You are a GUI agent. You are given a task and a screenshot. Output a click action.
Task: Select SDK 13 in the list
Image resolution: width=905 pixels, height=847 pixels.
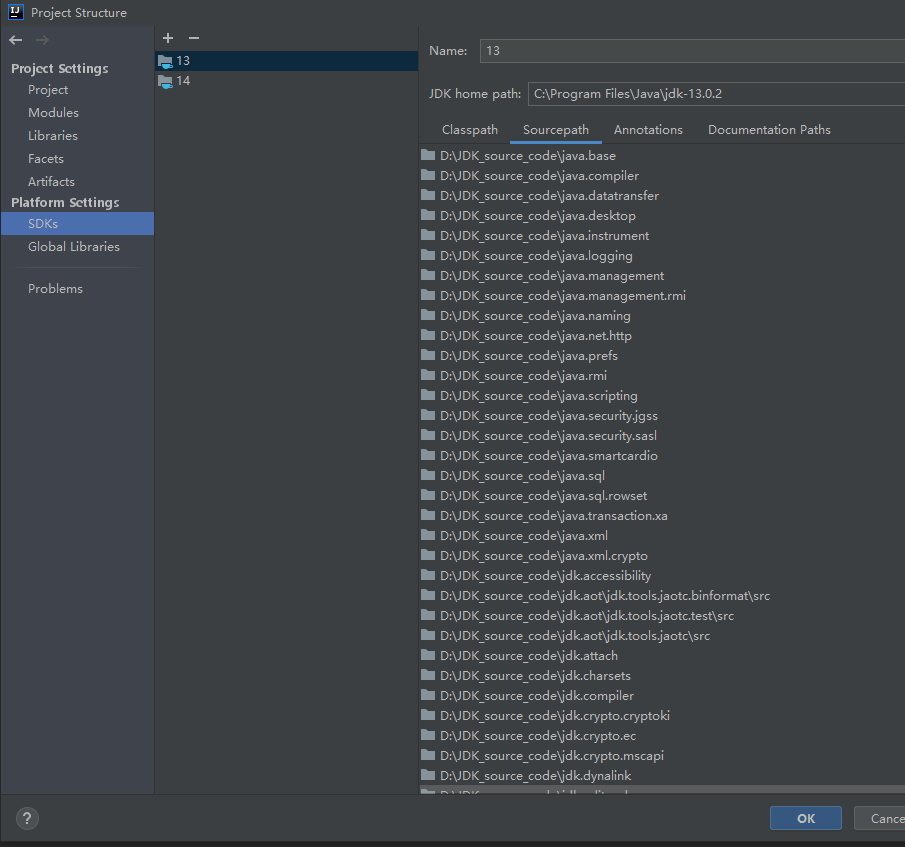pos(183,61)
